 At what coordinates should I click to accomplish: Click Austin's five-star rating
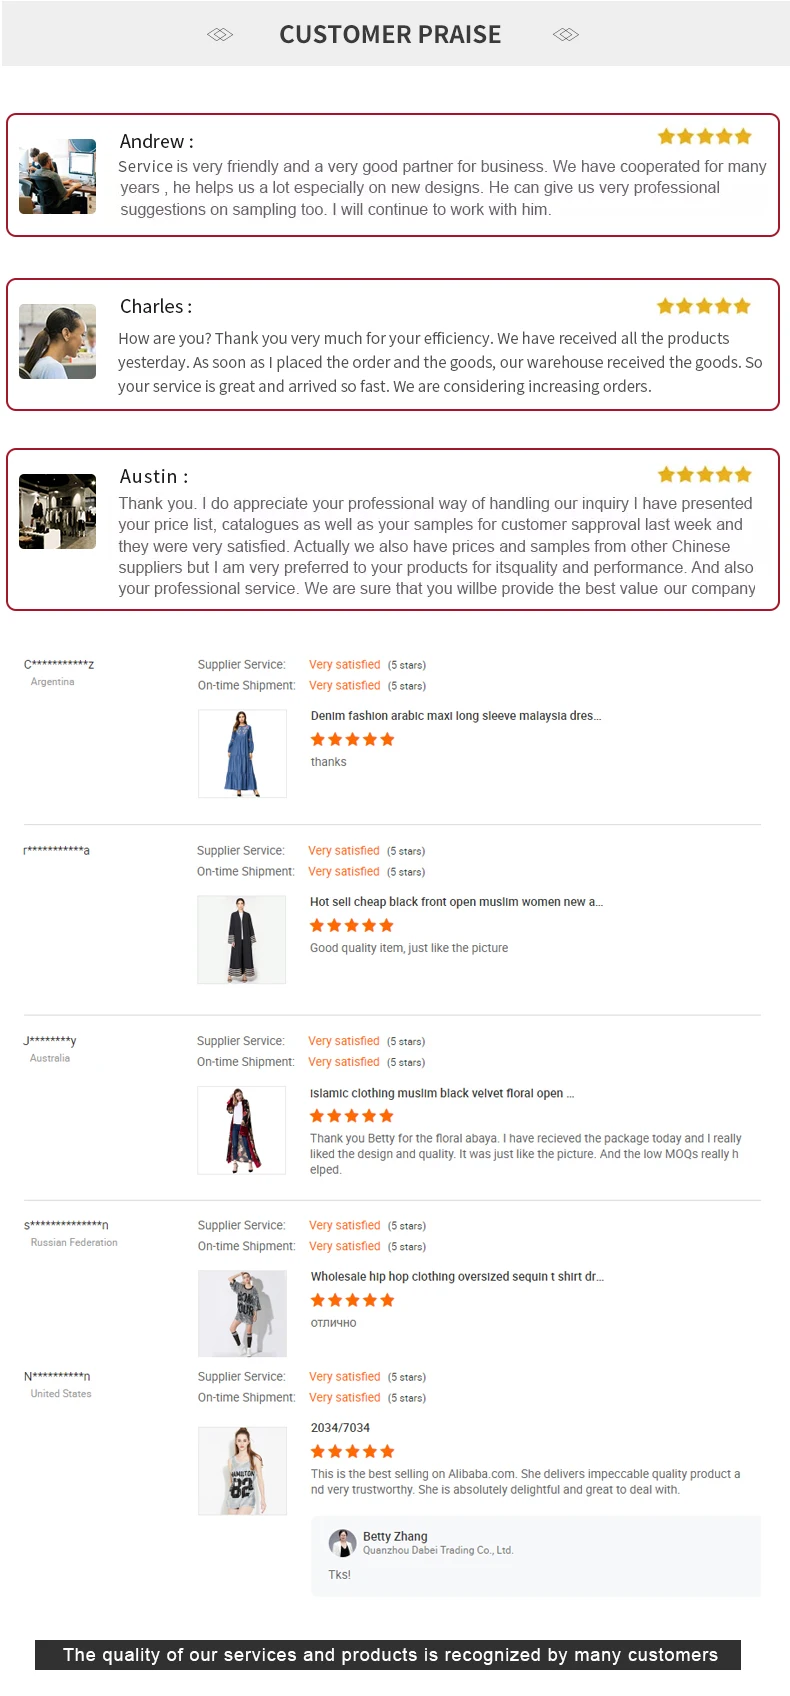[704, 475]
